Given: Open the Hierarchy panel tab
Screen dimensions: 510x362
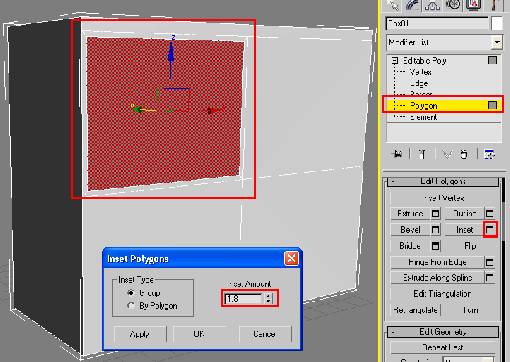Looking at the screenshot, I should coord(432,5).
